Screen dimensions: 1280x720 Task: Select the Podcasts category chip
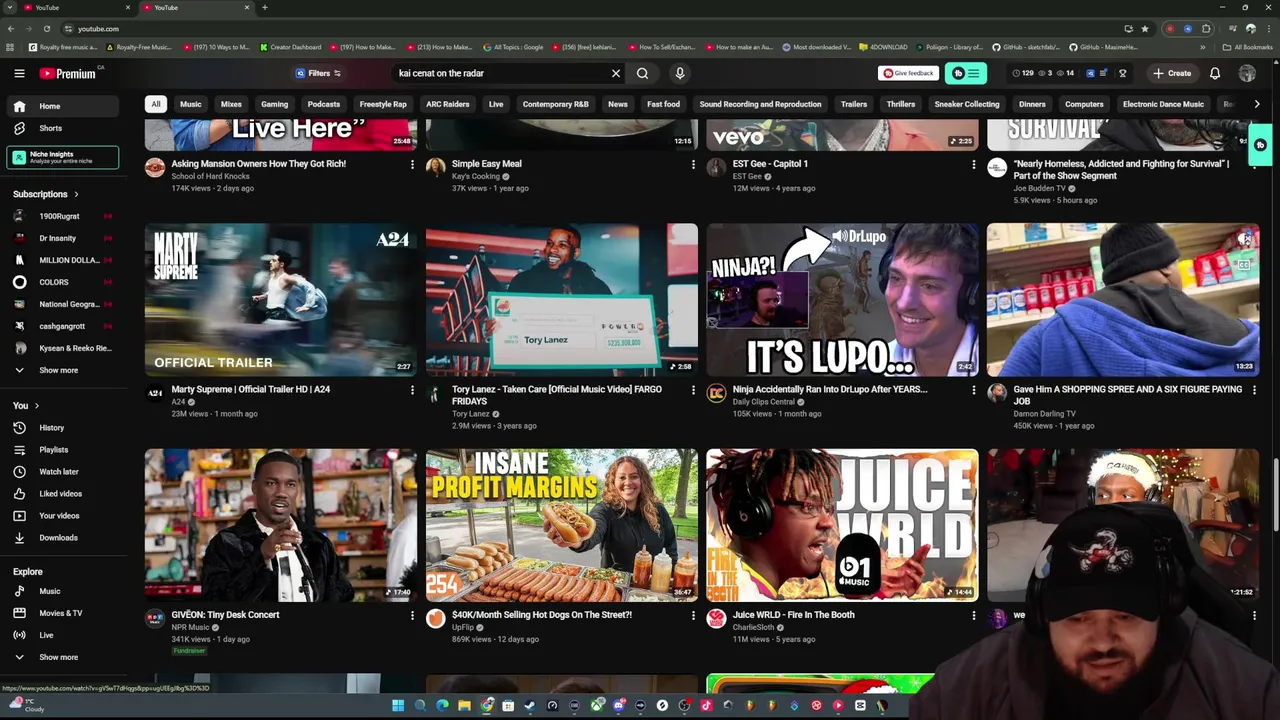324,104
